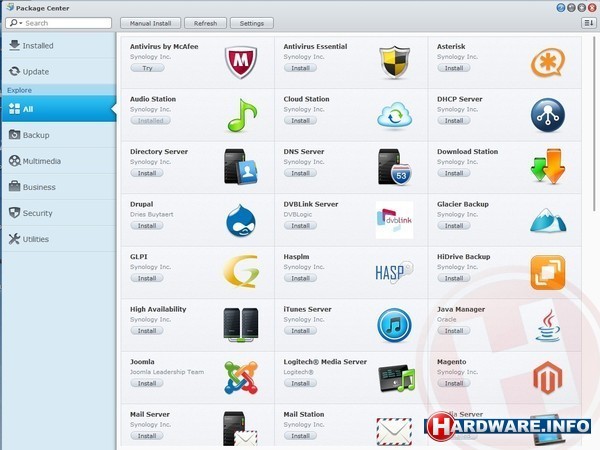Install the Drupal package

[x=147, y=226]
